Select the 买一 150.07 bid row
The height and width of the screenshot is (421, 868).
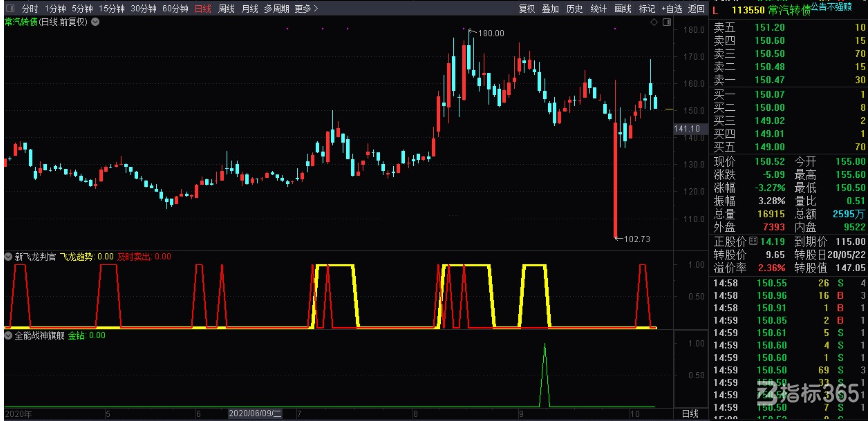coord(789,94)
